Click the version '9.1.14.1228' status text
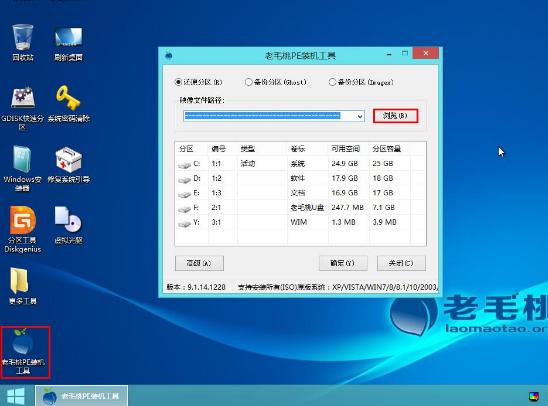This screenshot has width=548, height=406. coord(206,287)
